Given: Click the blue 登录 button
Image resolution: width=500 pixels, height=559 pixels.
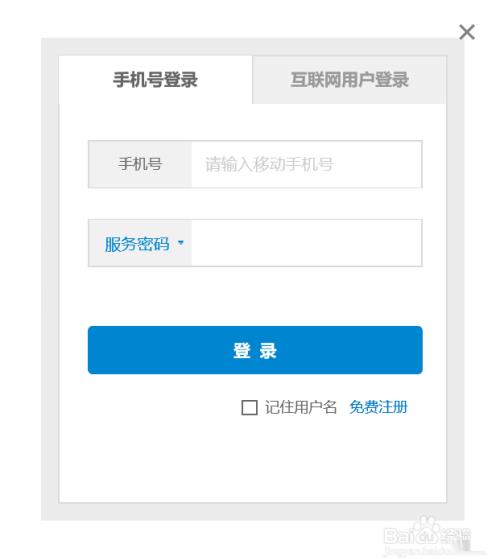Looking at the screenshot, I should click(x=255, y=350).
